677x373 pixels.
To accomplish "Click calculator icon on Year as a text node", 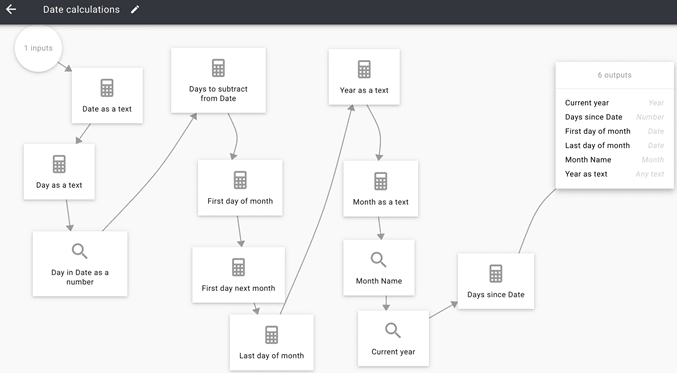I will tap(364, 69).
